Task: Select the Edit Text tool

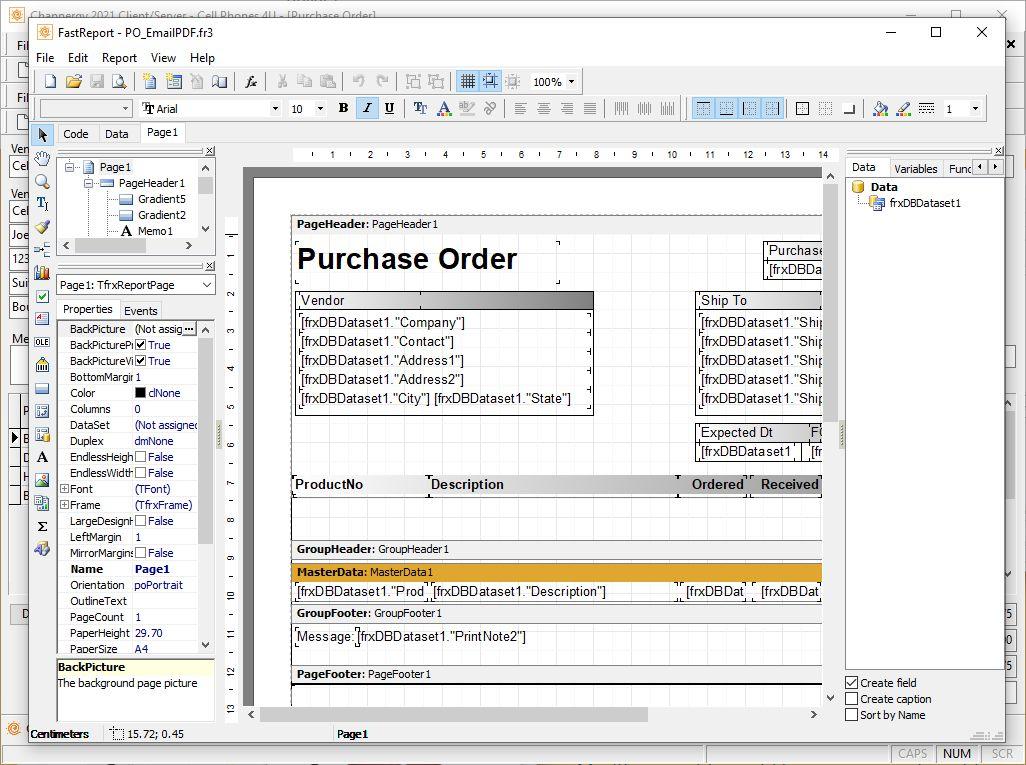Action: [x=43, y=204]
